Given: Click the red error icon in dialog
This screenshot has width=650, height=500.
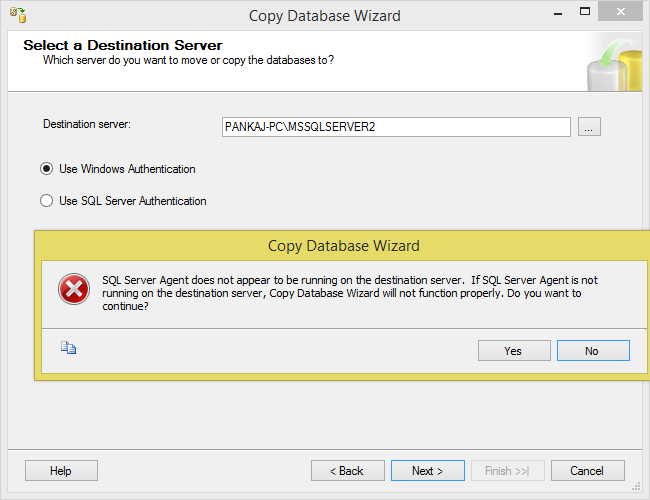Looking at the screenshot, I should (74, 289).
